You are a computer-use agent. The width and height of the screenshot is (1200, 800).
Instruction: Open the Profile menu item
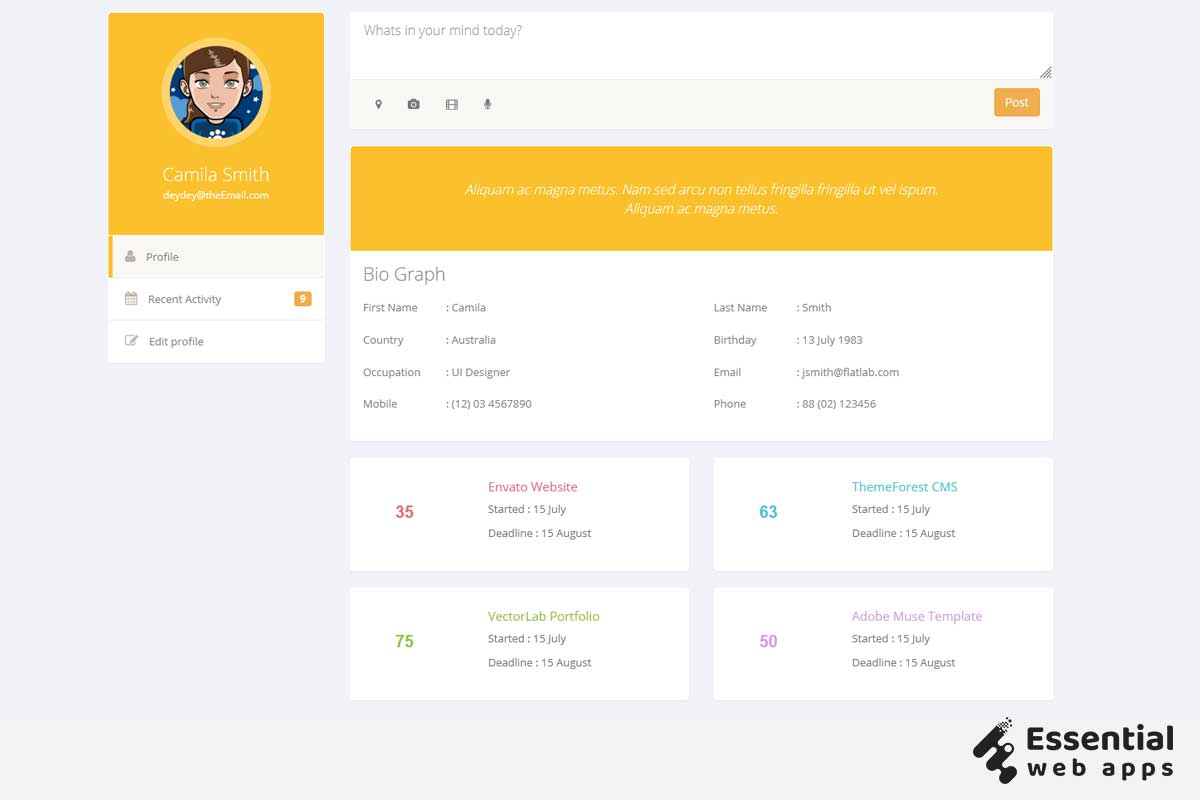pyautogui.click(x=162, y=257)
